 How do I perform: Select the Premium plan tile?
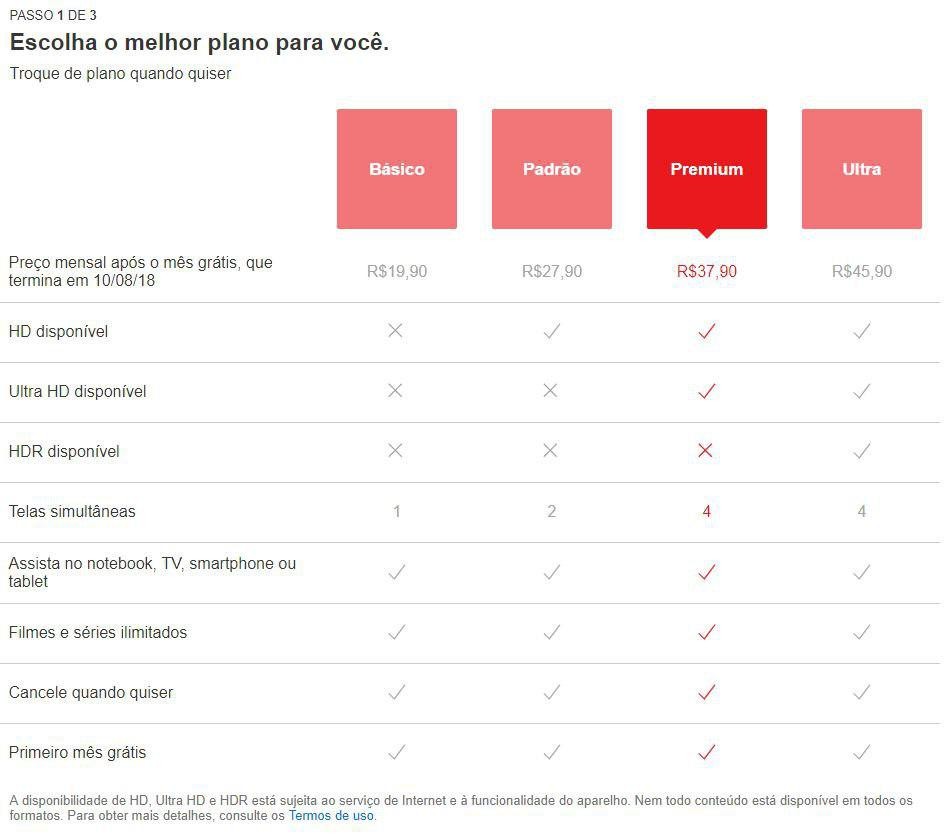[x=707, y=169]
